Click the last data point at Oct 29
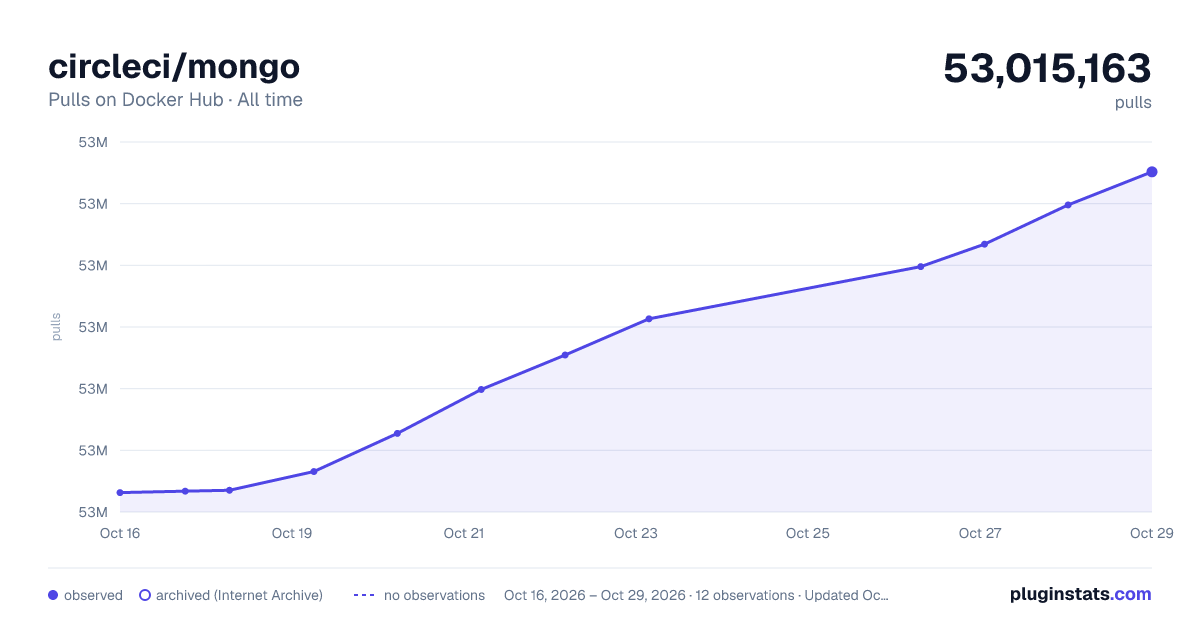The width and height of the screenshot is (1200, 630). tap(1152, 172)
